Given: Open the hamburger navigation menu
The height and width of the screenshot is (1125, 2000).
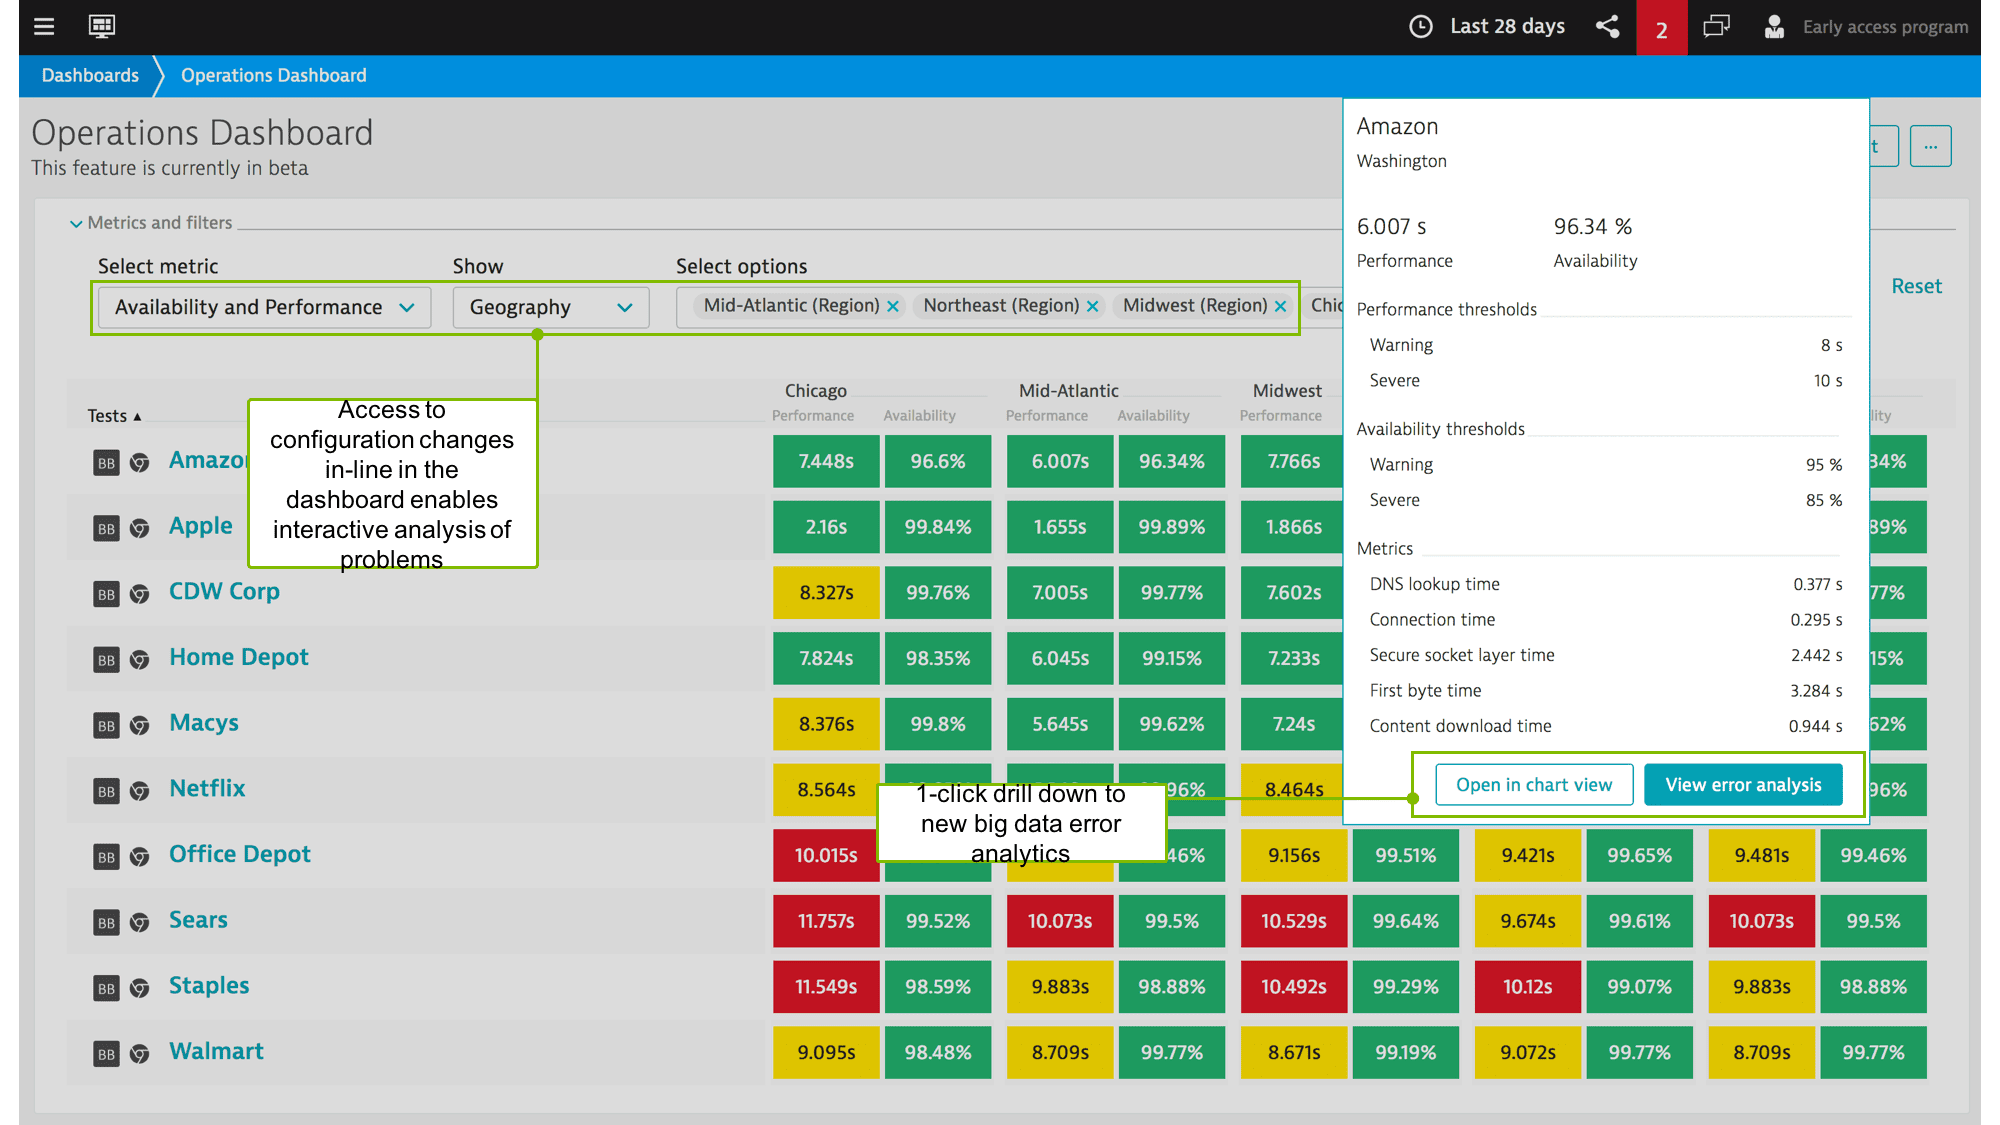Looking at the screenshot, I should click(x=44, y=27).
